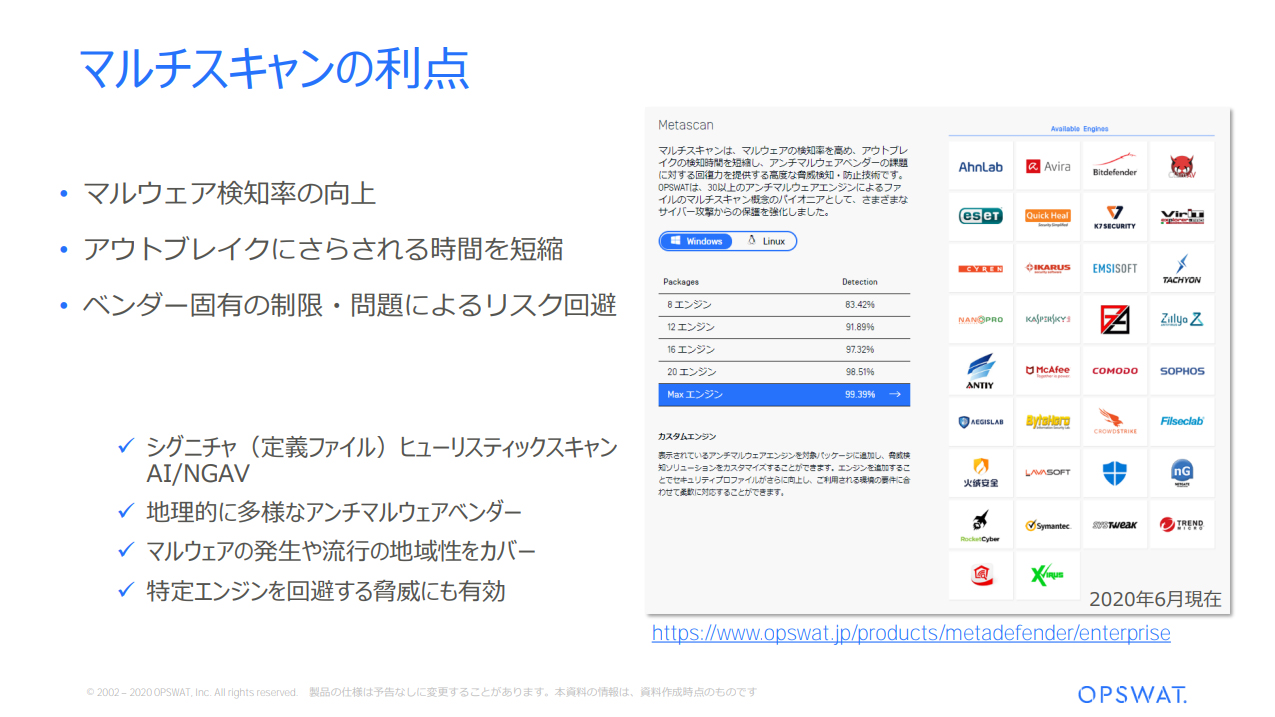
Task: Open the opswat.jp metadefender enterprise link
Action: 911,633
